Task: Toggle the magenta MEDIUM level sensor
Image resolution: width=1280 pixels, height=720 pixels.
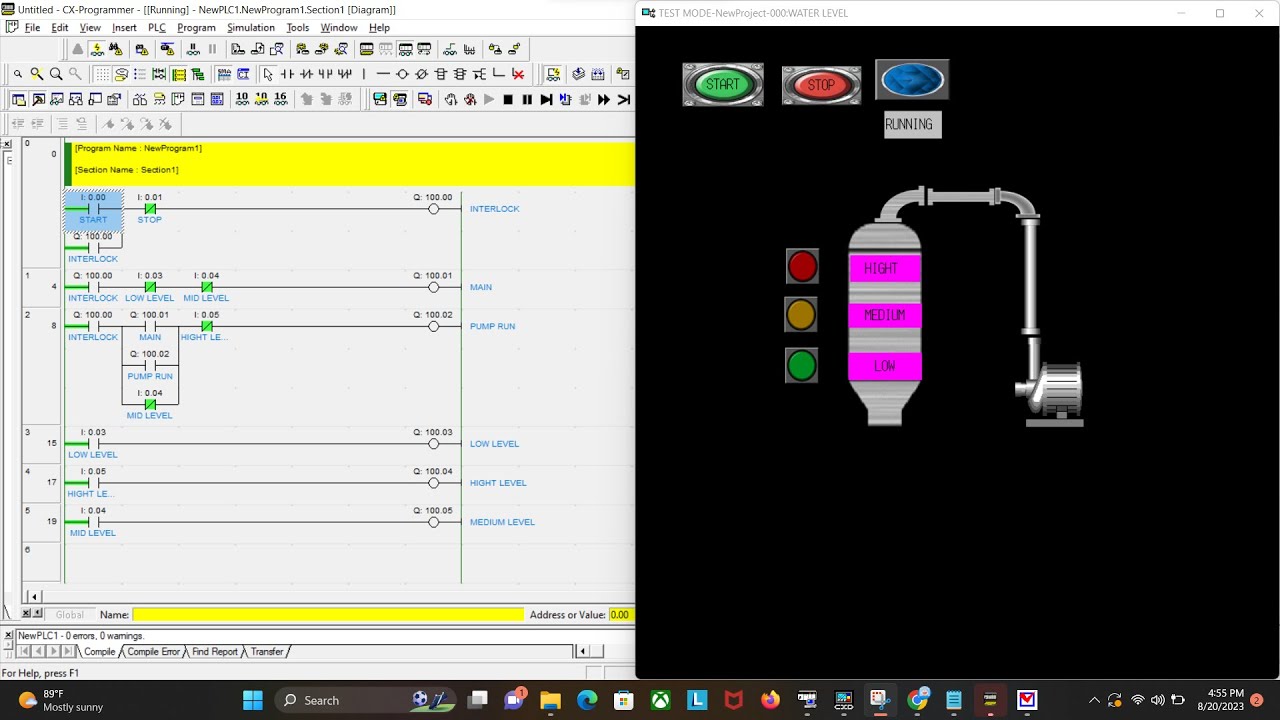Action: click(x=885, y=315)
